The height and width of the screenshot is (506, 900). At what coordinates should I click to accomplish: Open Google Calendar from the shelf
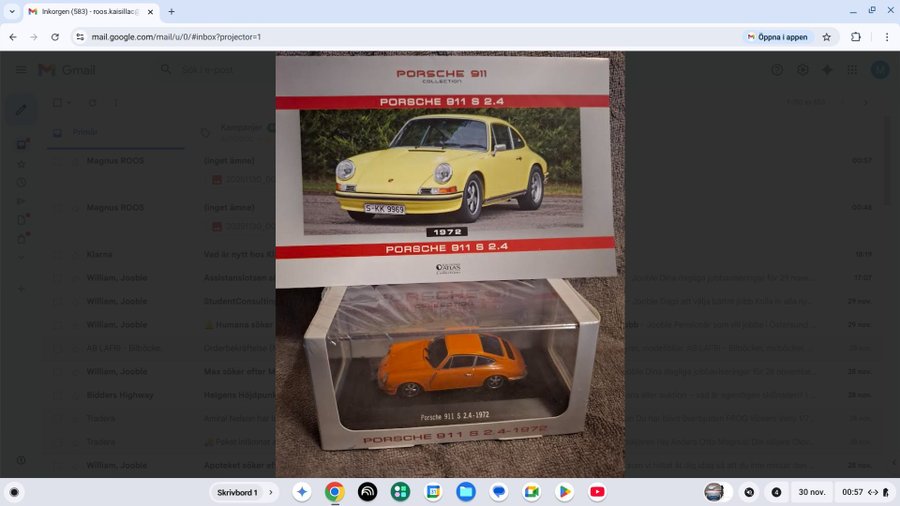[433, 492]
